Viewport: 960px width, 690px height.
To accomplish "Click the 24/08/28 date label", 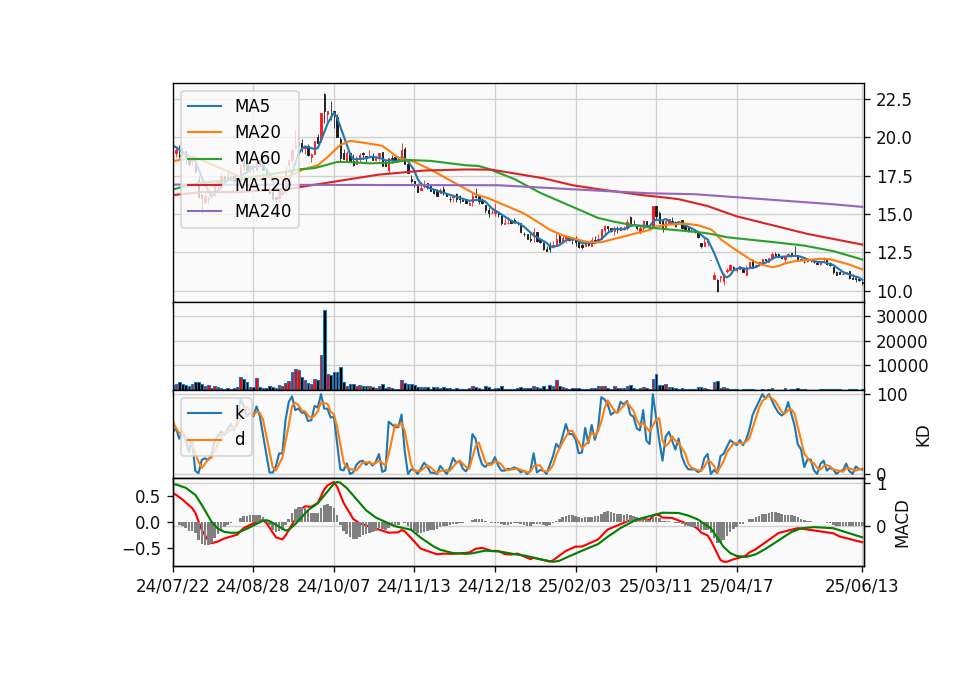I will pyautogui.click(x=253, y=586).
